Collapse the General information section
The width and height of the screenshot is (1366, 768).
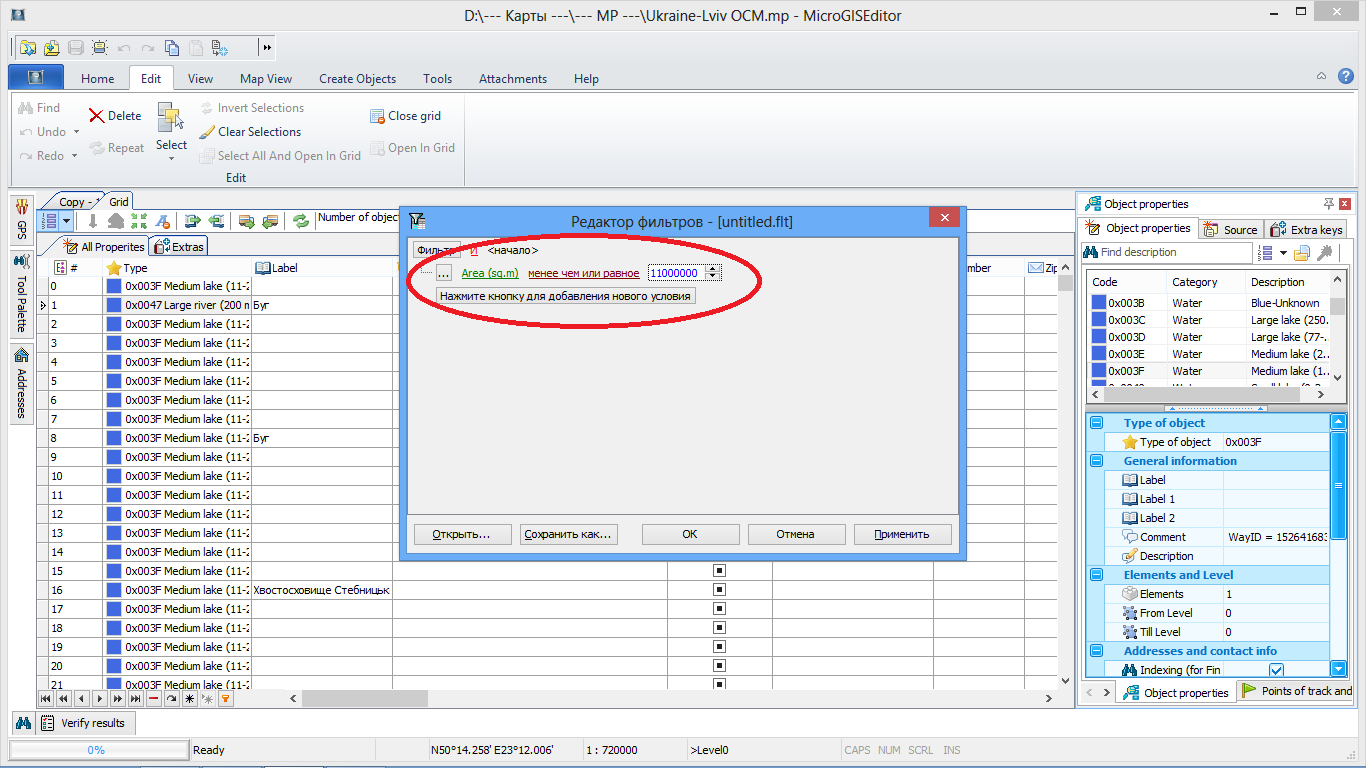(1096, 461)
